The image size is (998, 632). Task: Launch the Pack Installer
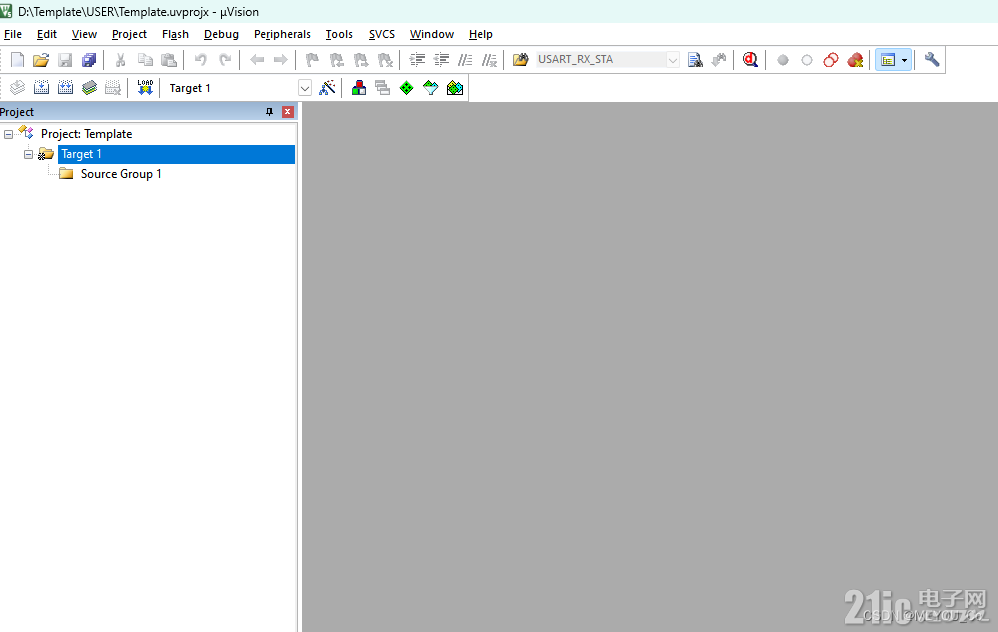click(455, 88)
